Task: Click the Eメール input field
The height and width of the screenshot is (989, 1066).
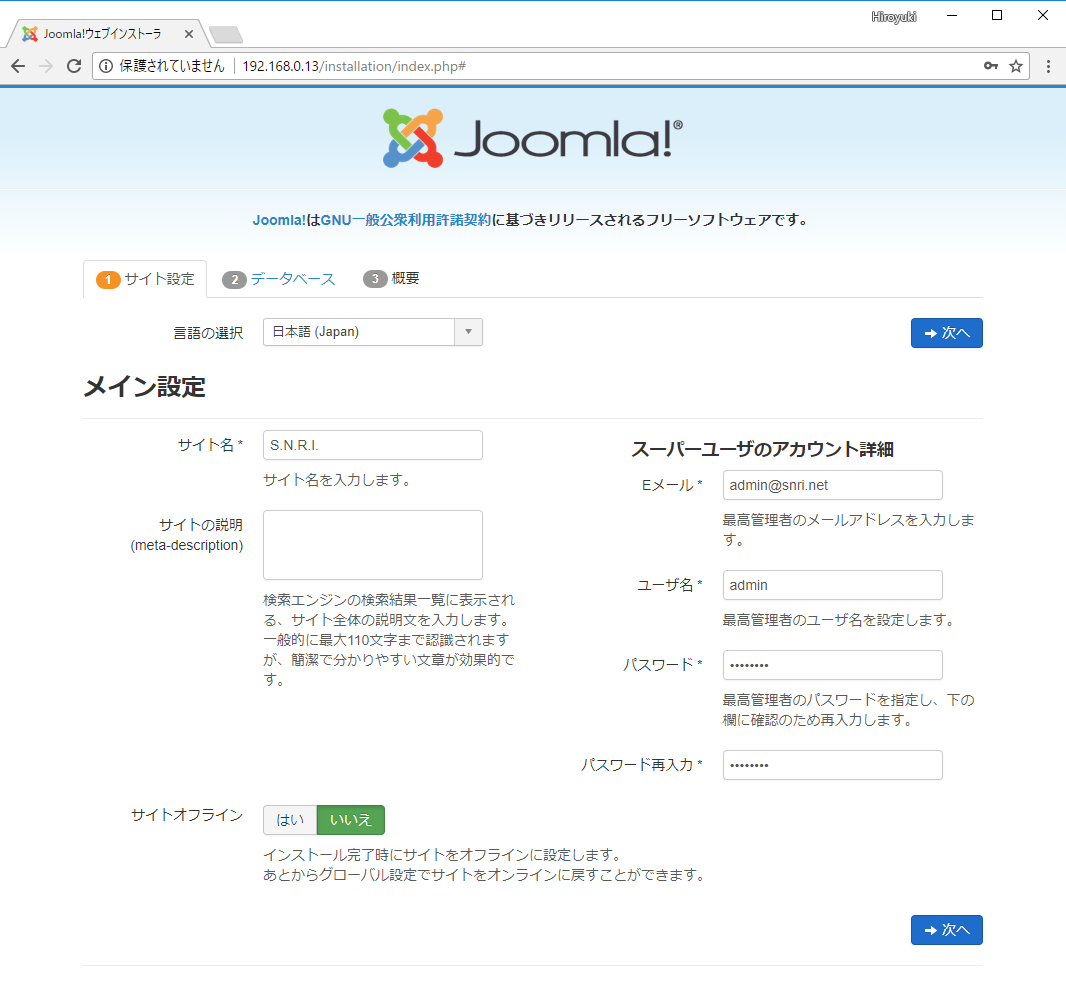Action: coord(832,485)
